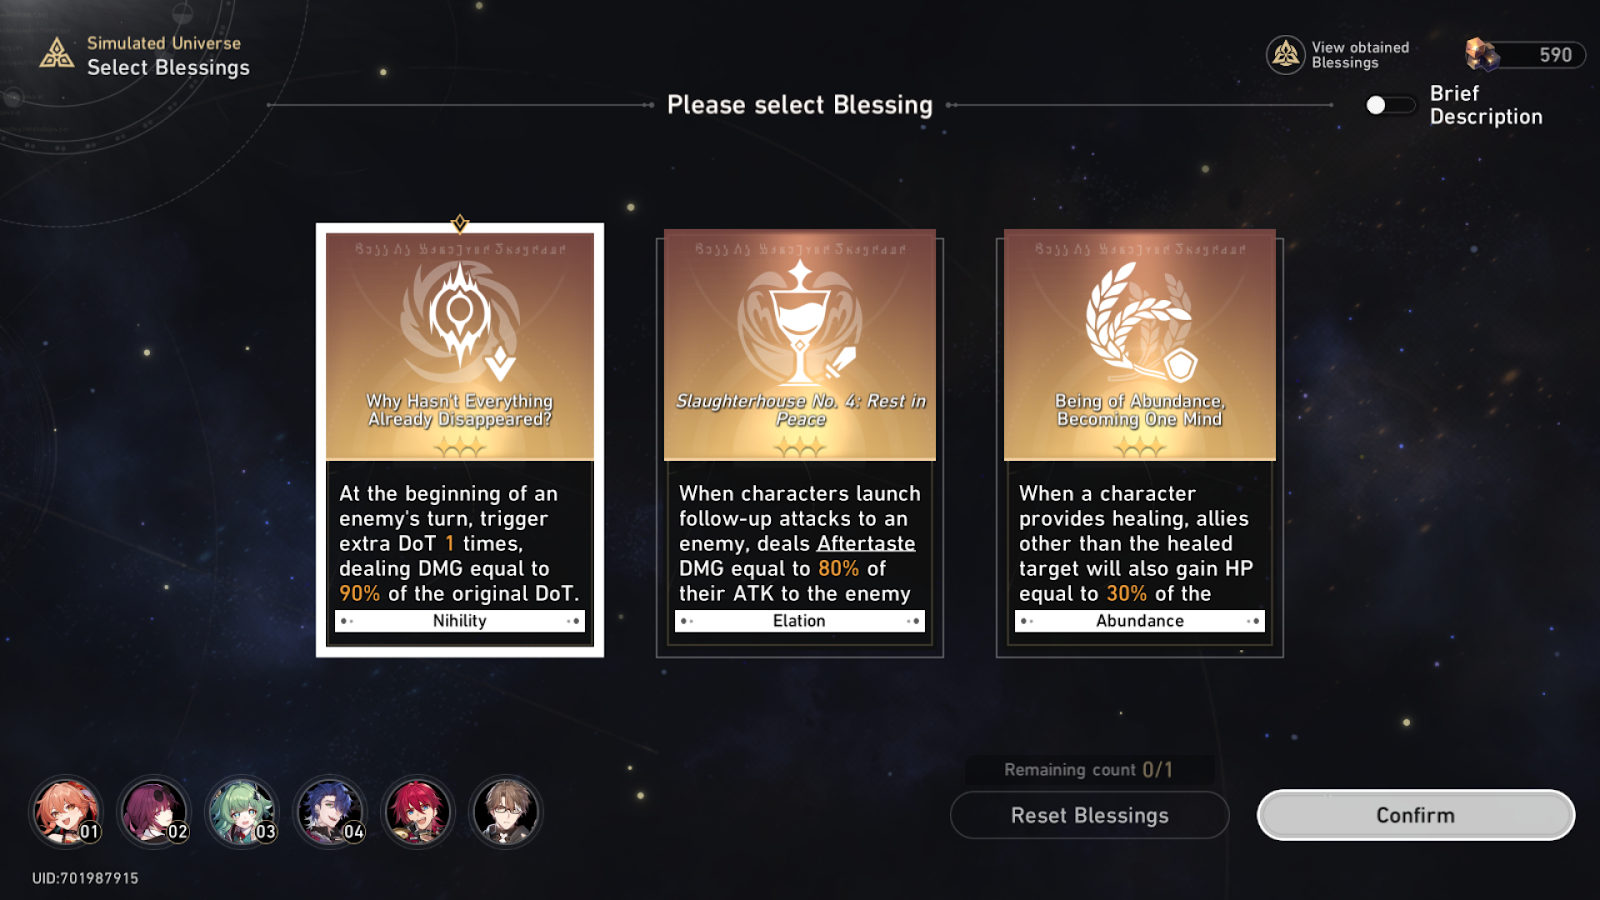Click the brown-haired character with glasses portrait

pyautogui.click(x=506, y=811)
